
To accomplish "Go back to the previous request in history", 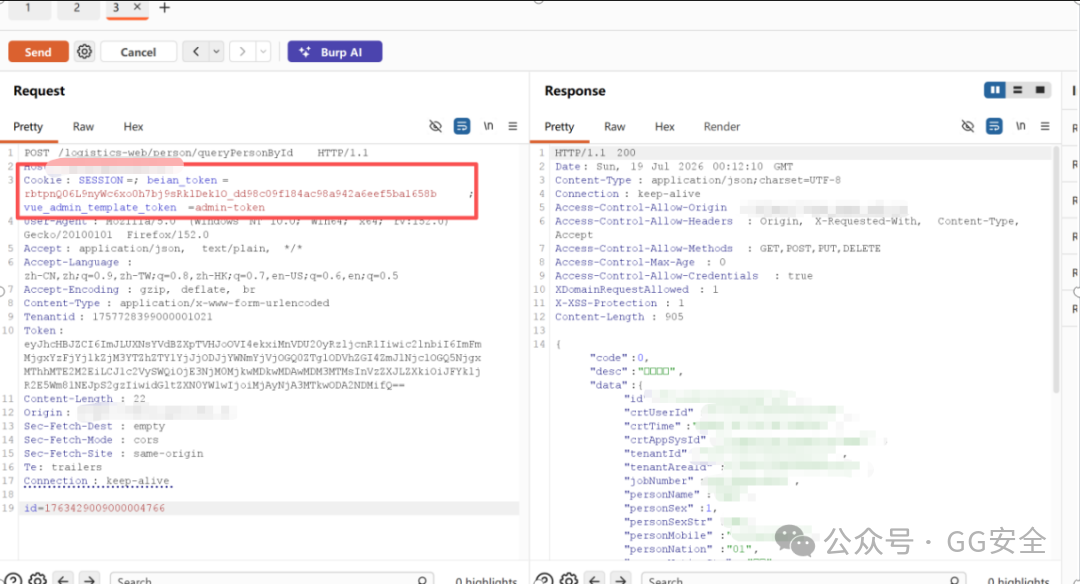I will [x=196, y=52].
